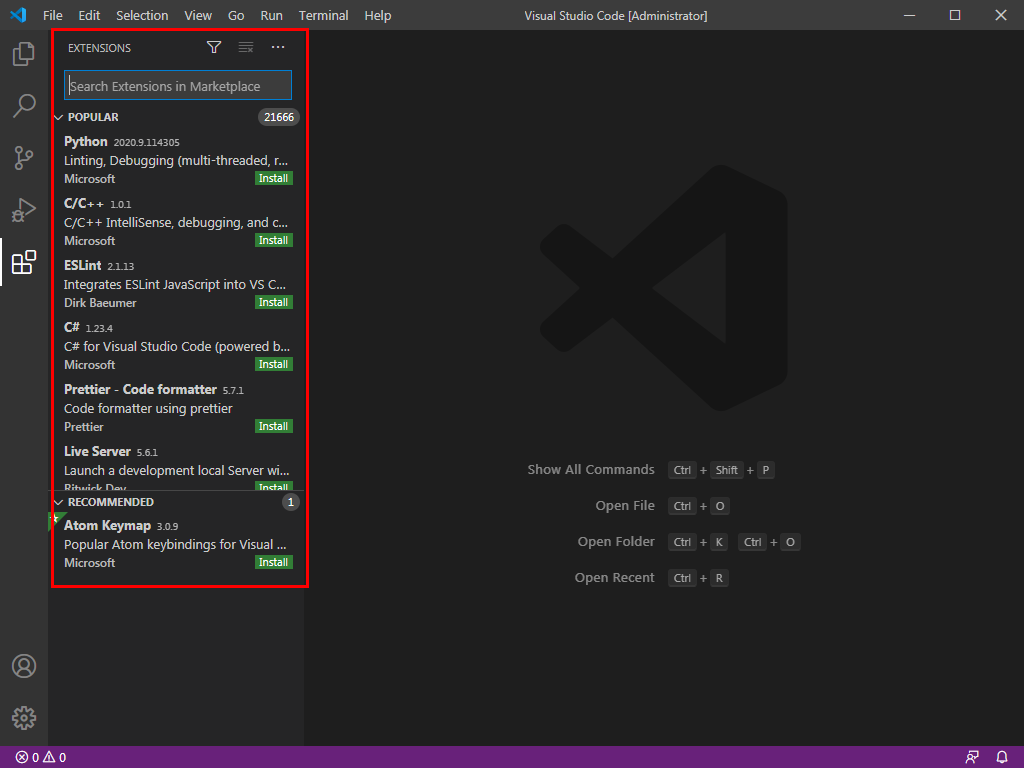Select Prettier - Code formatter title

point(140,389)
